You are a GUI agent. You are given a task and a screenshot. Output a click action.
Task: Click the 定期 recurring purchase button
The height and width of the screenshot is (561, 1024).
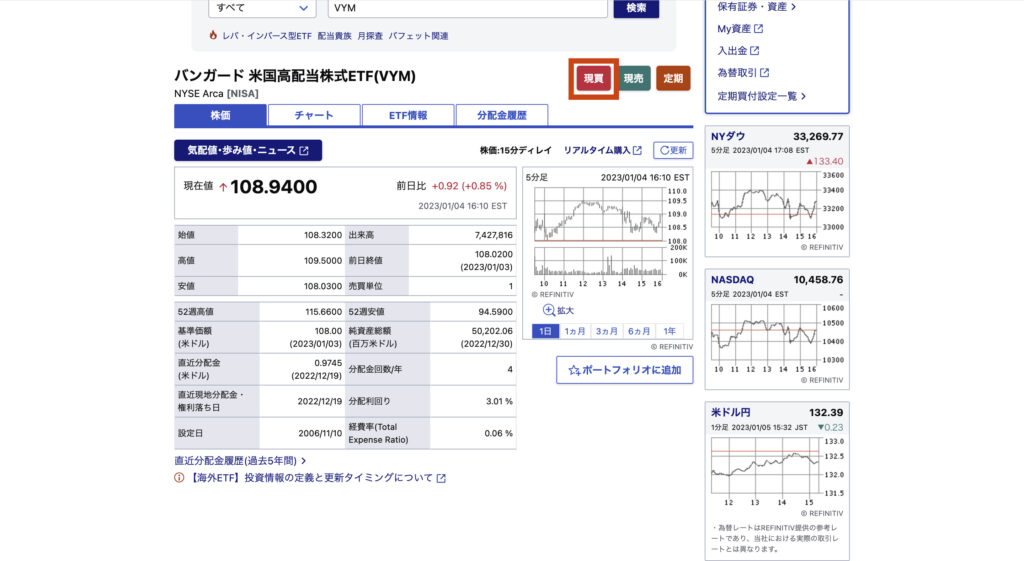[673, 79]
